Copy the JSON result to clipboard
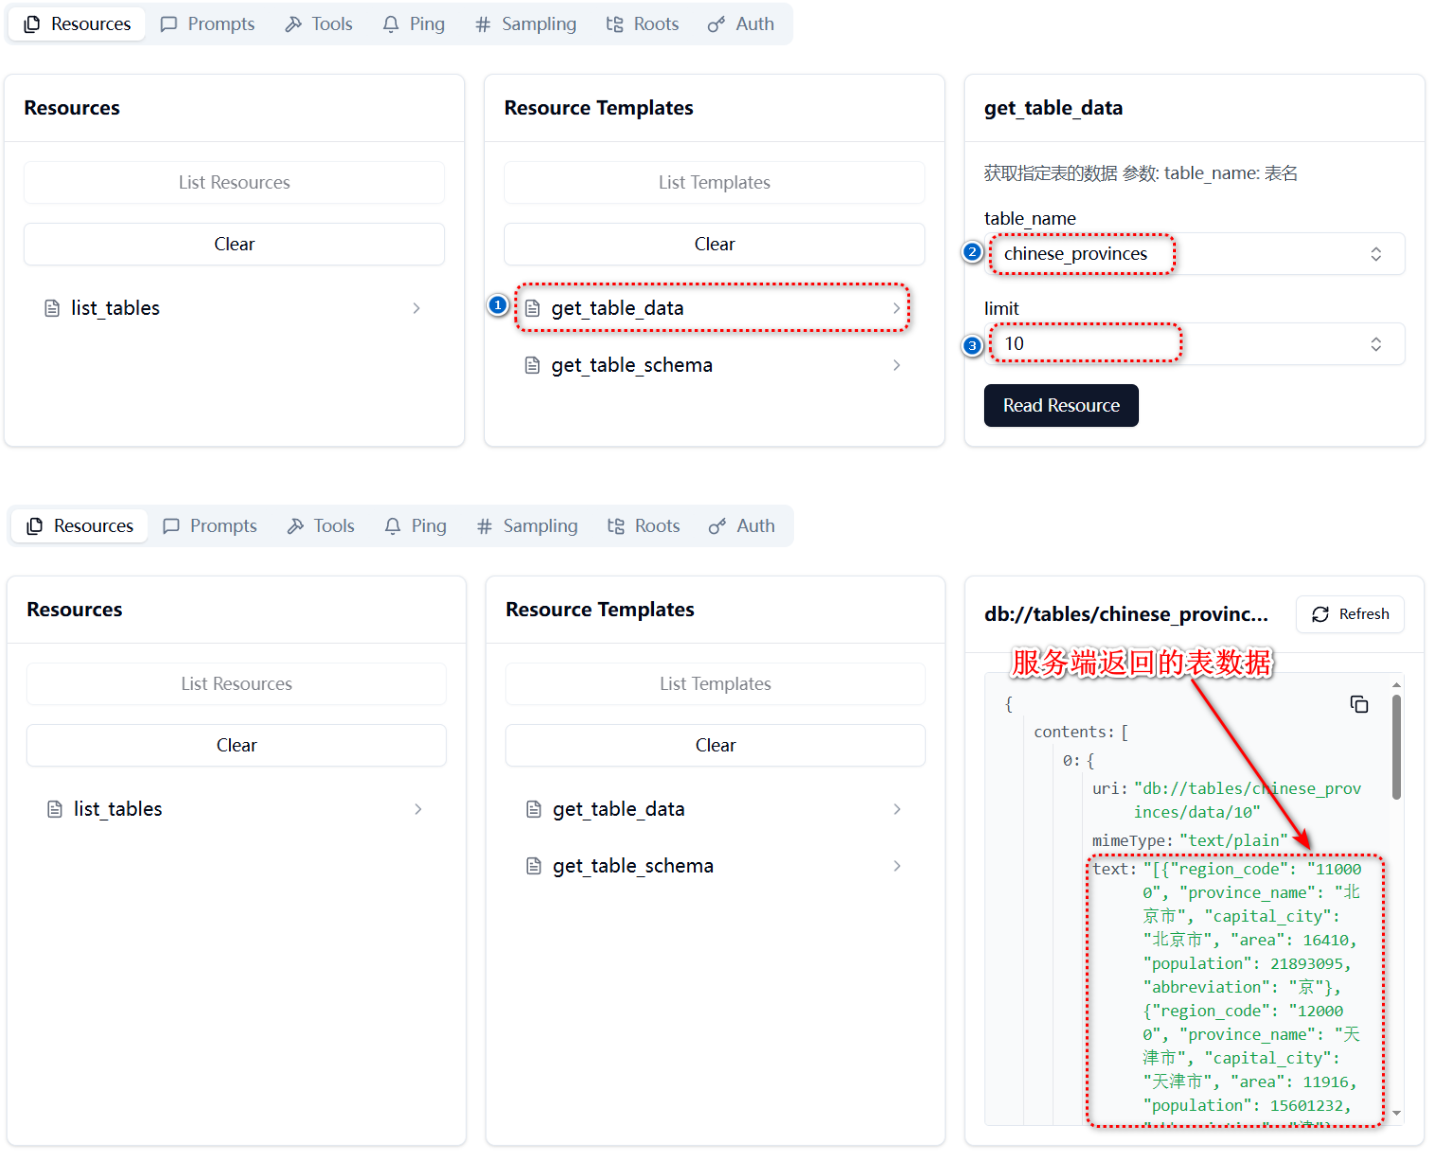The height and width of the screenshot is (1164, 1440). 1359,705
